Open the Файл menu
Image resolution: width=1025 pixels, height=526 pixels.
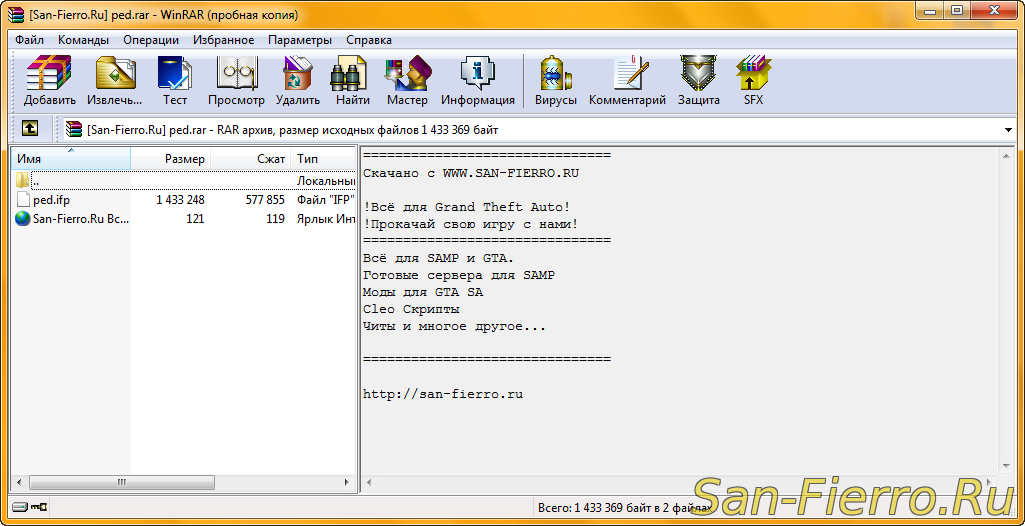[x=29, y=40]
